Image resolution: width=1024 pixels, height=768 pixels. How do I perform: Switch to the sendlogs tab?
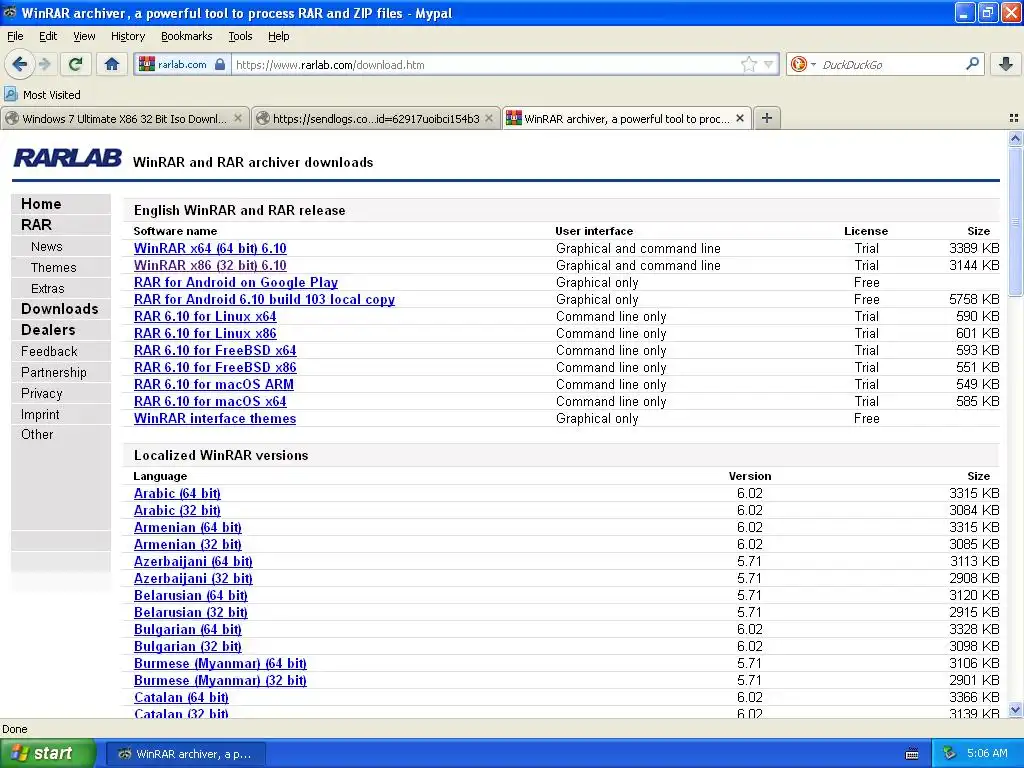pos(376,118)
